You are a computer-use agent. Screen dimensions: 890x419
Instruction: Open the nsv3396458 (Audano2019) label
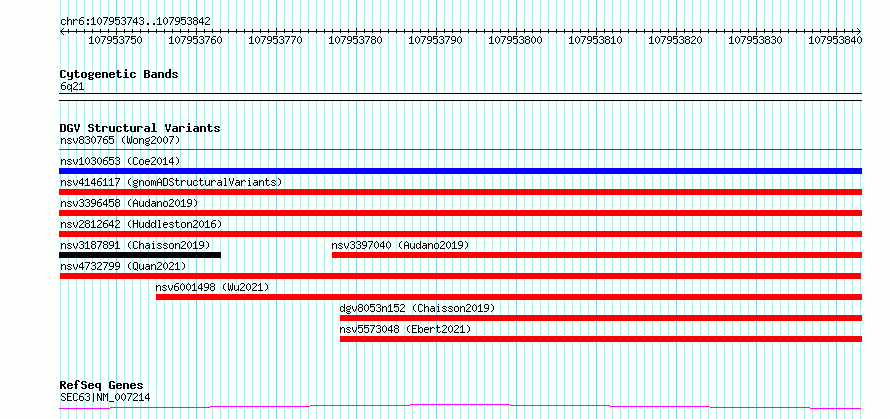[129, 203]
